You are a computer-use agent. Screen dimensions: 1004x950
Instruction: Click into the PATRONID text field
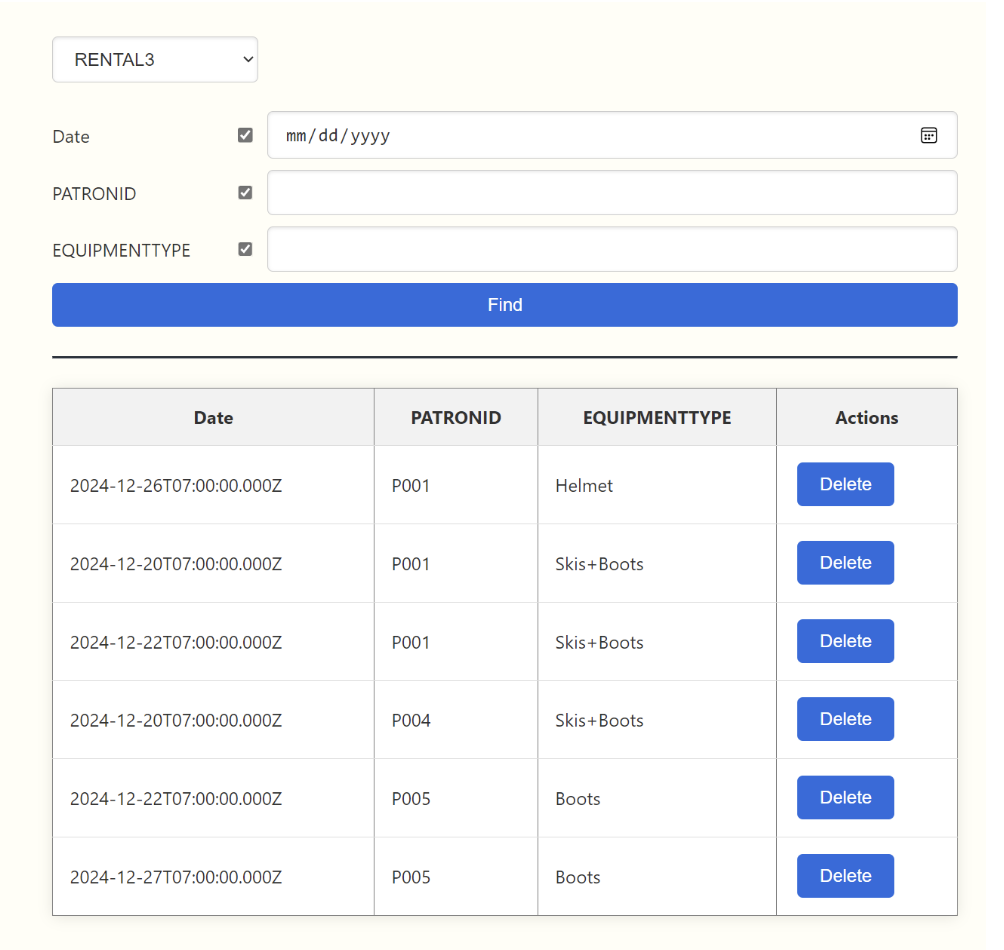point(611,193)
